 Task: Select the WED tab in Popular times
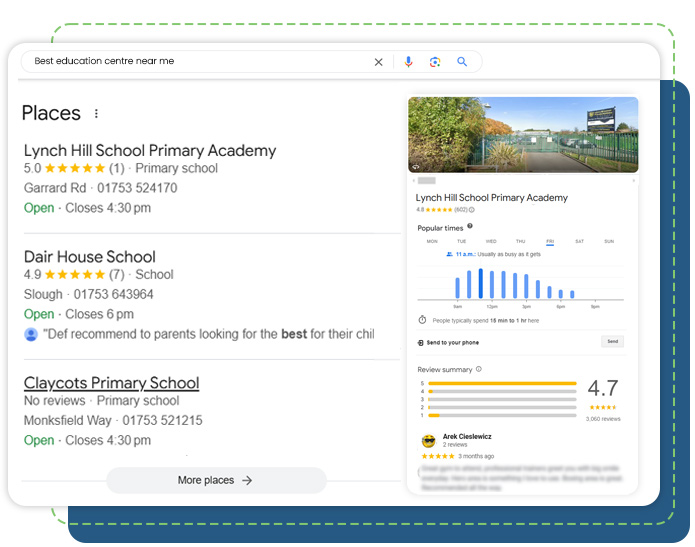pos(491,242)
